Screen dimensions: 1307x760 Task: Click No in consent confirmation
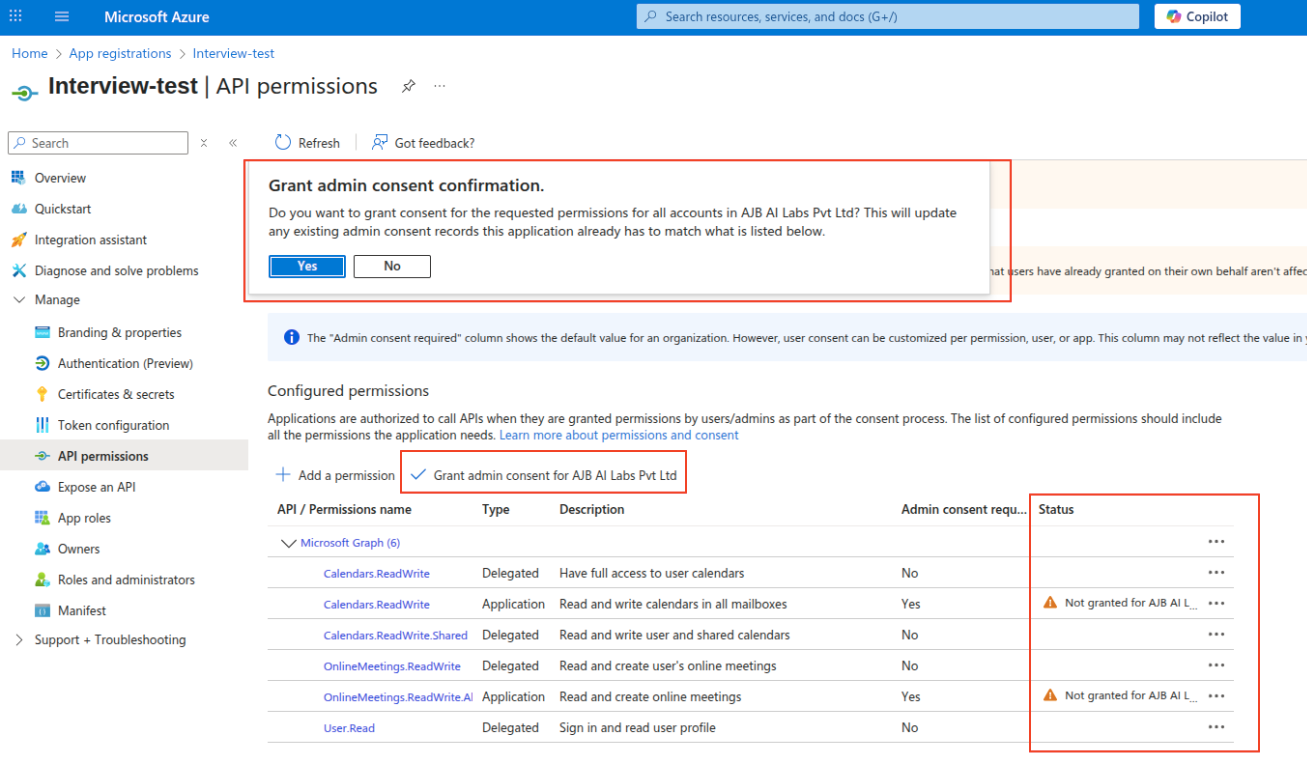392,266
